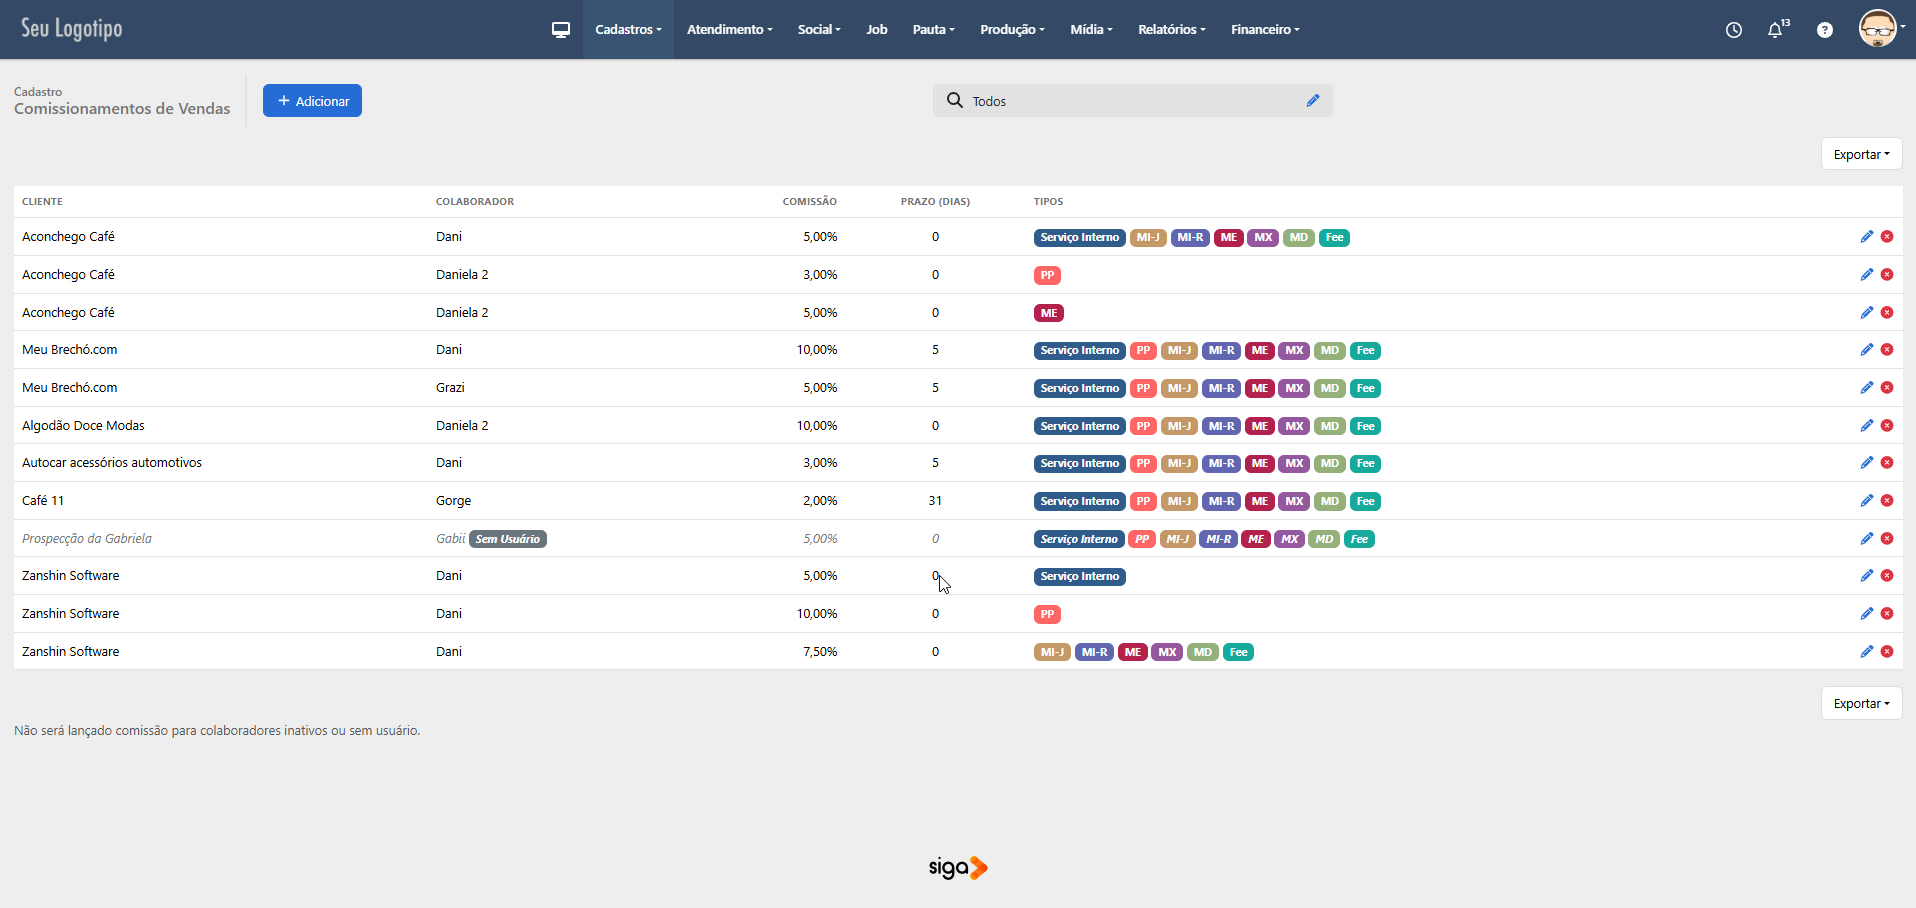The image size is (1916, 908).
Task: Edit the Café 11 commission row
Action: point(1866,501)
